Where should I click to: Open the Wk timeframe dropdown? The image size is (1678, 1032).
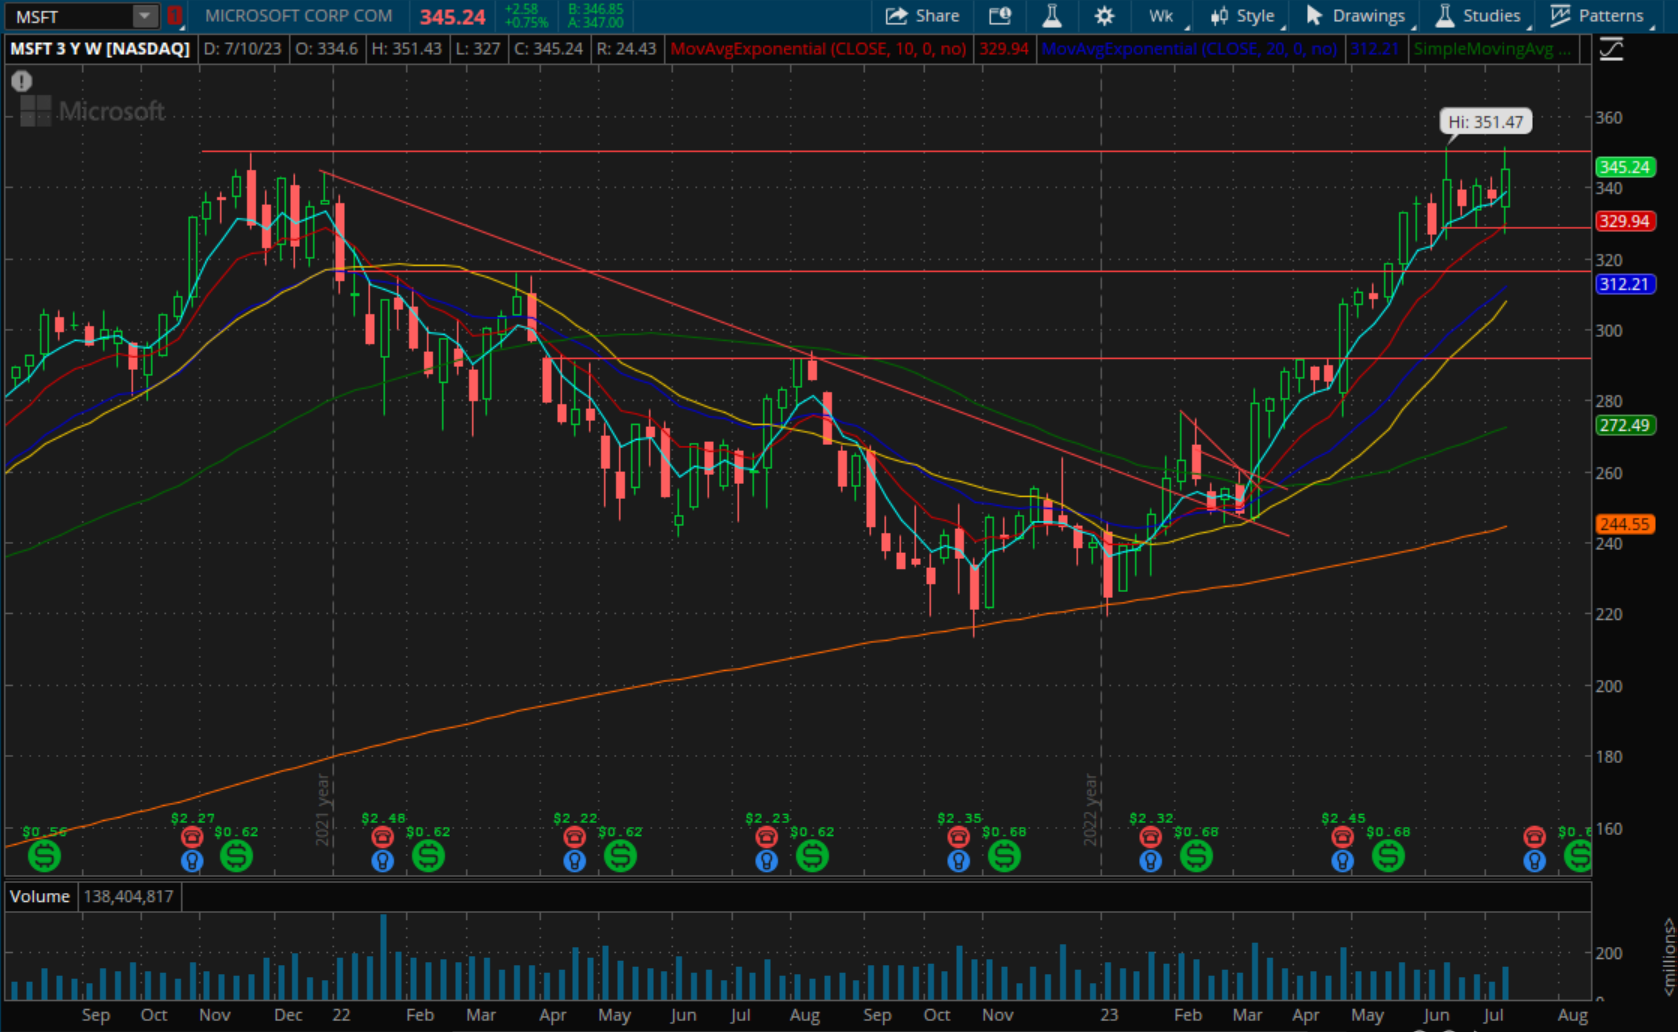click(x=1162, y=16)
